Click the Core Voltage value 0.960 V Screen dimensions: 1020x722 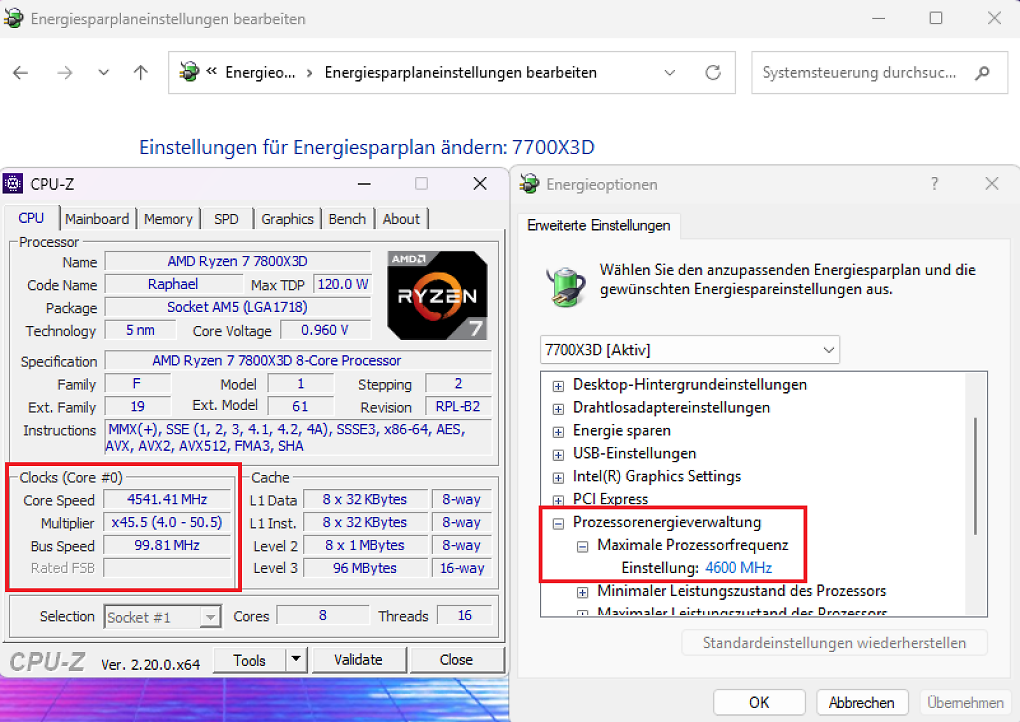325,330
